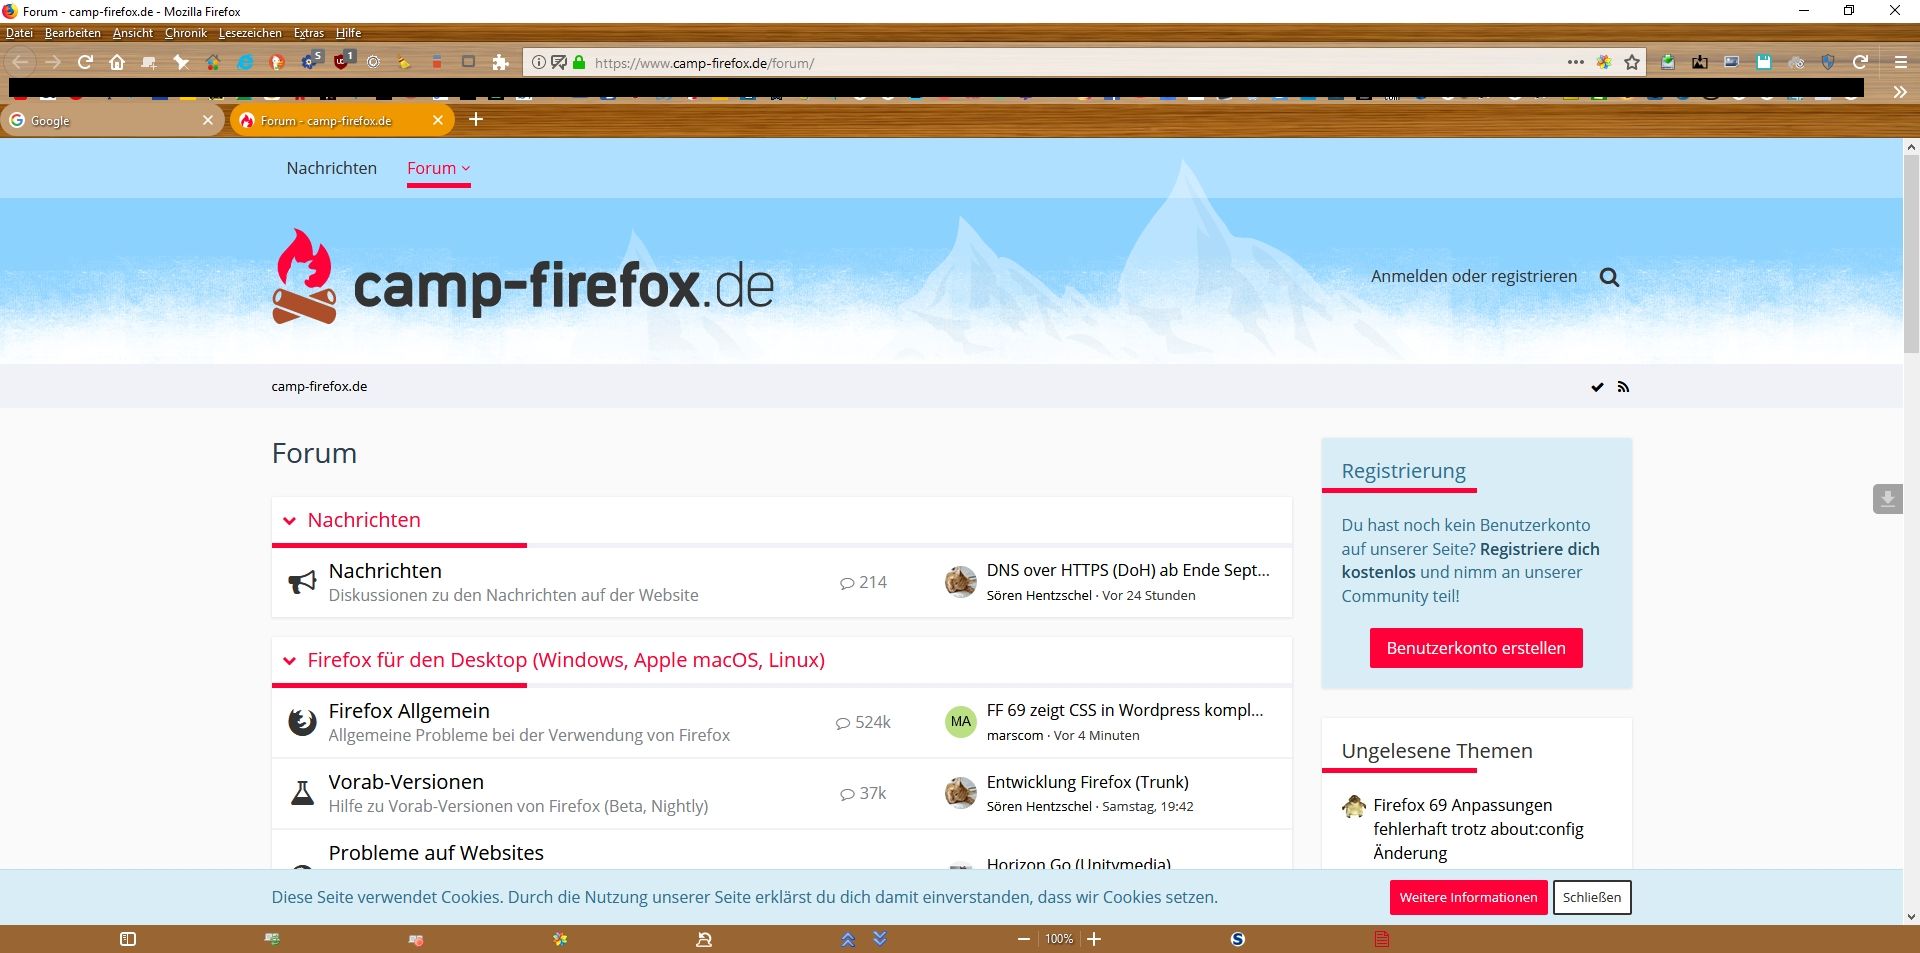Switch to the Google tab

(x=111, y=120)
